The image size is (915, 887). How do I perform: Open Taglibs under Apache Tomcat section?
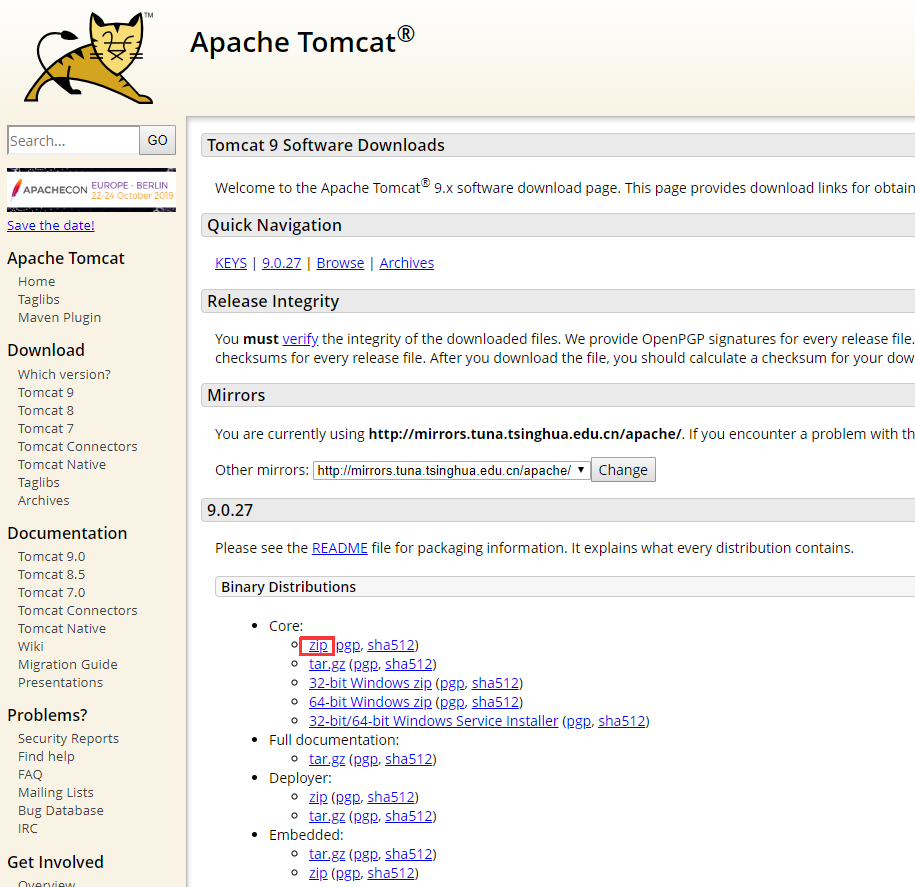tap(39, 299)
